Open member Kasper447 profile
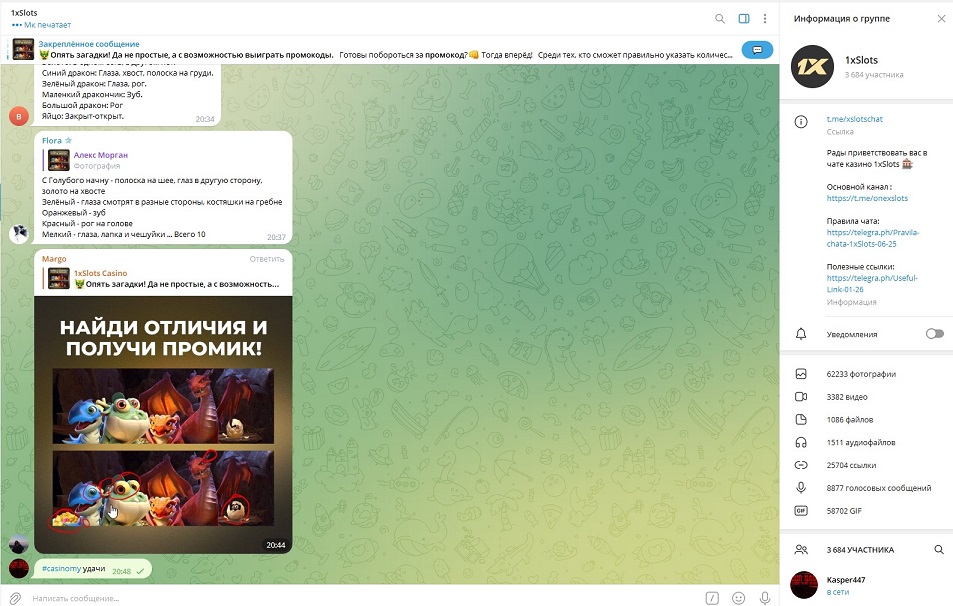The width and height of the screenshot is (953, 606). pyautogui.click(x=866, y=585)
